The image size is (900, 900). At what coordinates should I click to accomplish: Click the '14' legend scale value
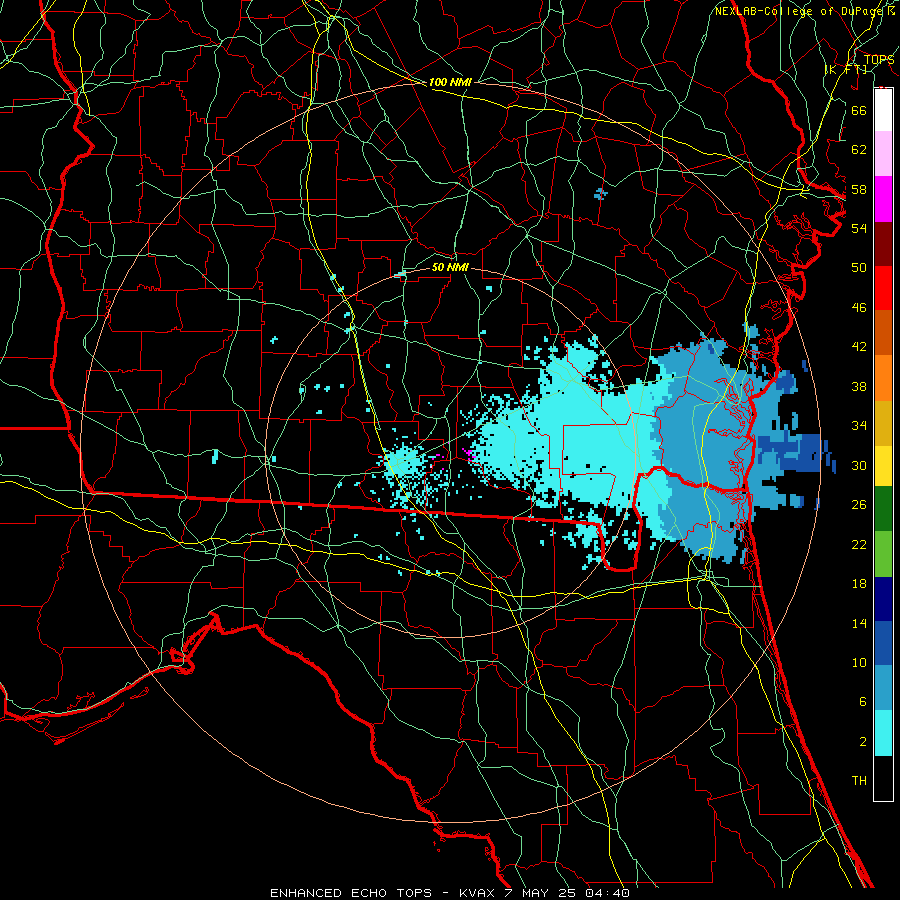click(x=859, y=623)
